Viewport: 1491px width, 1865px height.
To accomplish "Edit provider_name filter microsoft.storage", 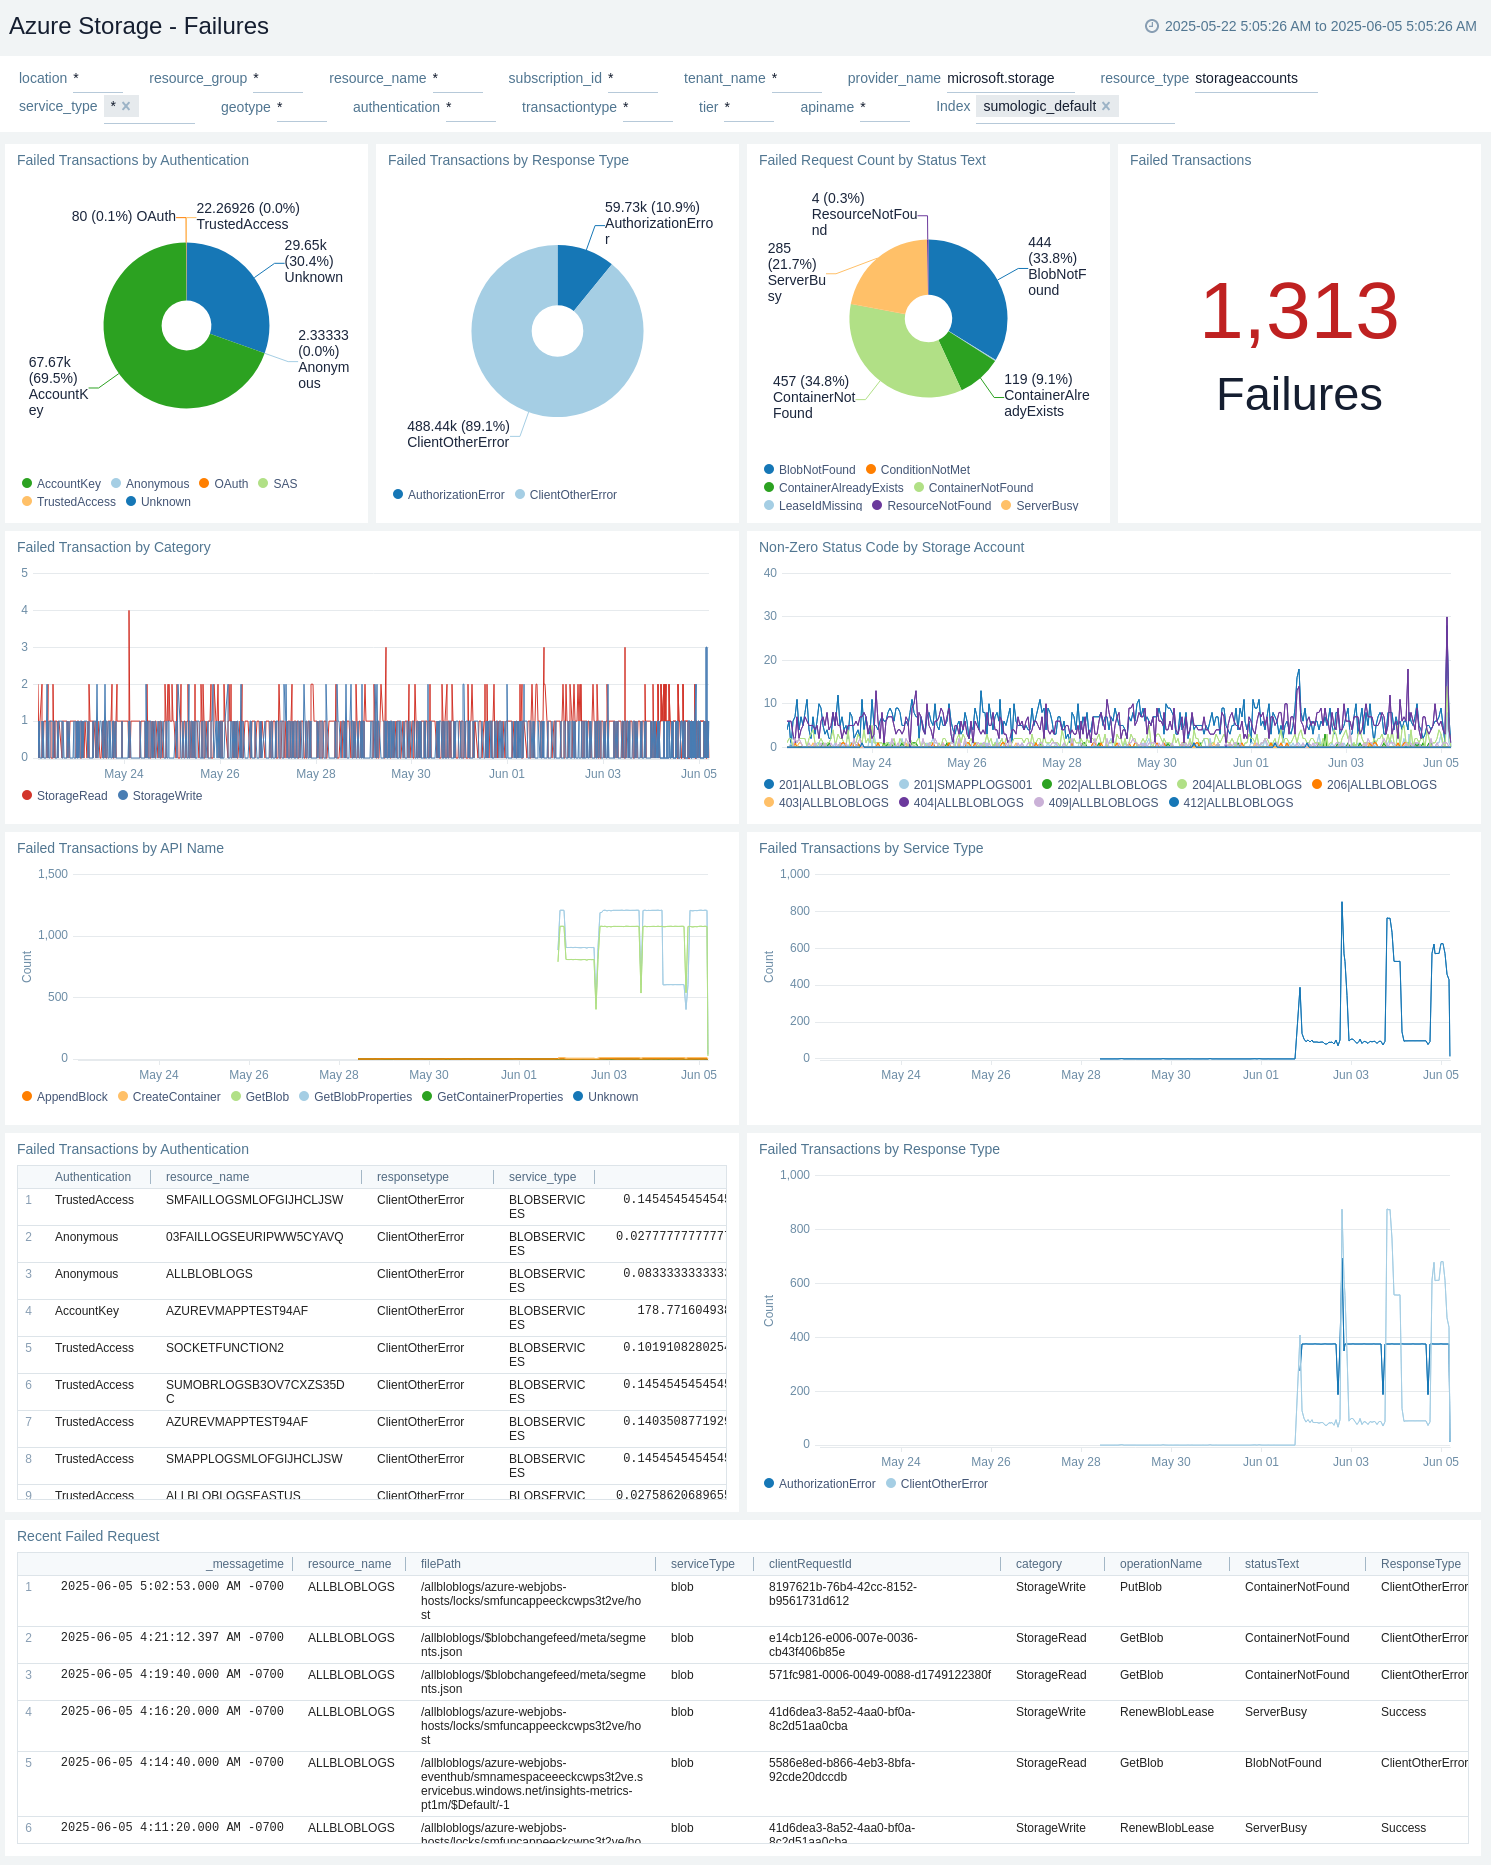I will click(1010, 78).
